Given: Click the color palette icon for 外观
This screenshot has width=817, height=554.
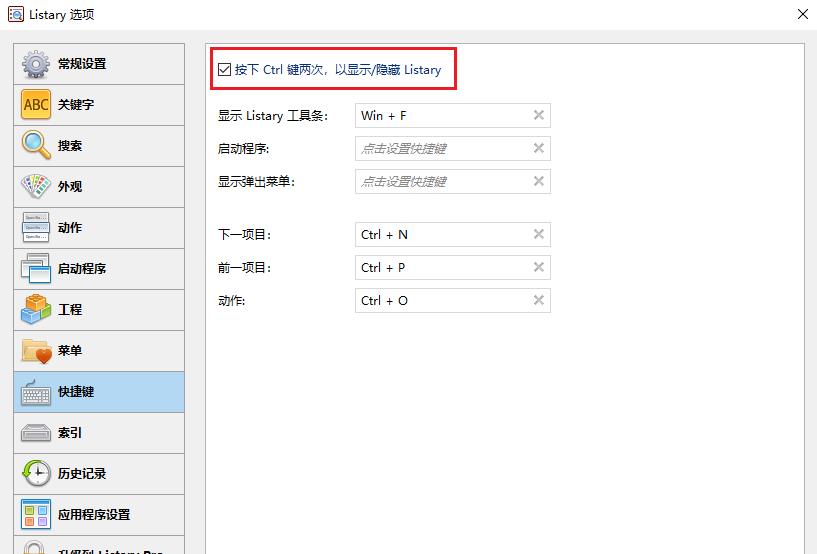Looking at the screenshot, I should click(35, 186).
